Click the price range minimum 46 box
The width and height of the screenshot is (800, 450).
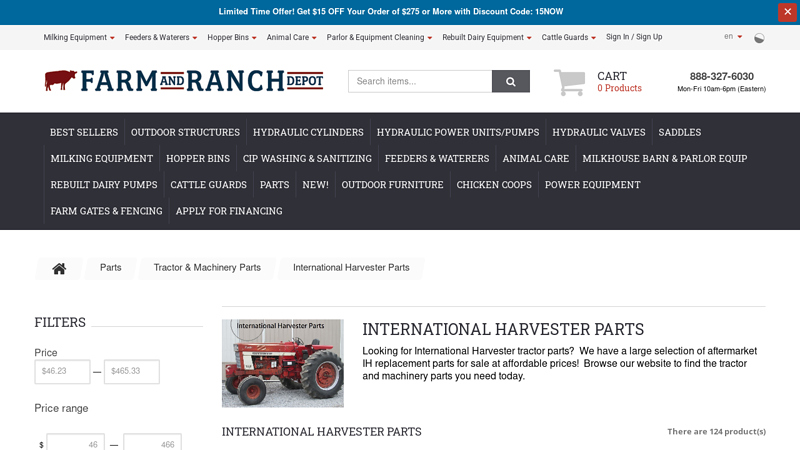(x=76, y=442)
